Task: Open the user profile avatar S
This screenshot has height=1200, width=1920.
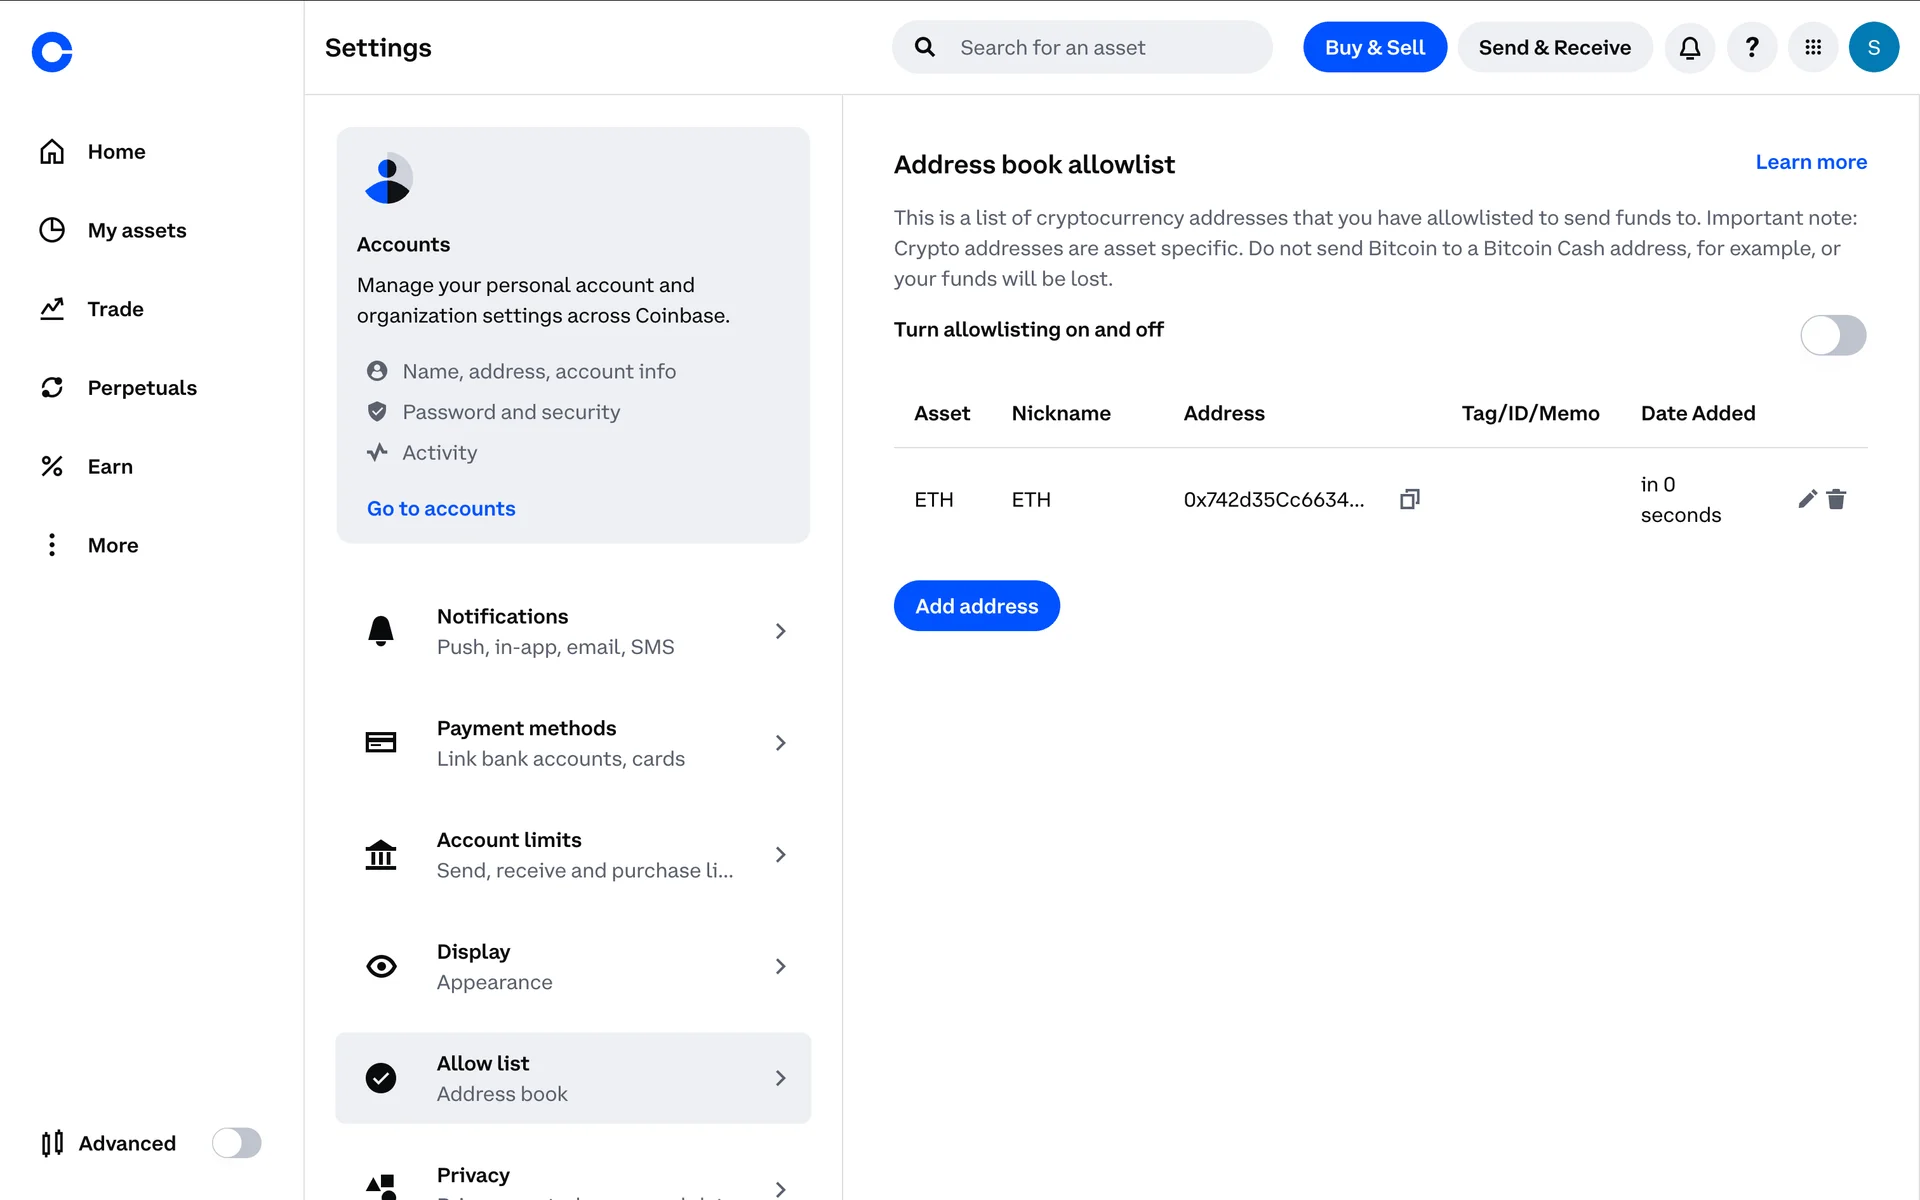Action: pyautogui.click(x=1874, y=48)
